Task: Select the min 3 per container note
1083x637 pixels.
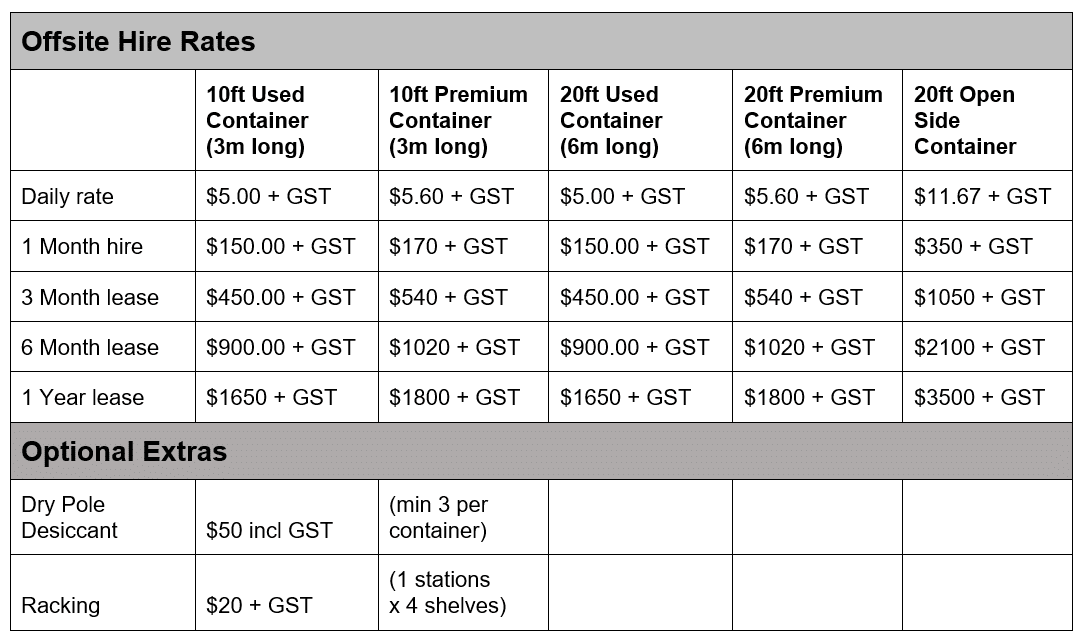Action: tap(438, 517)
